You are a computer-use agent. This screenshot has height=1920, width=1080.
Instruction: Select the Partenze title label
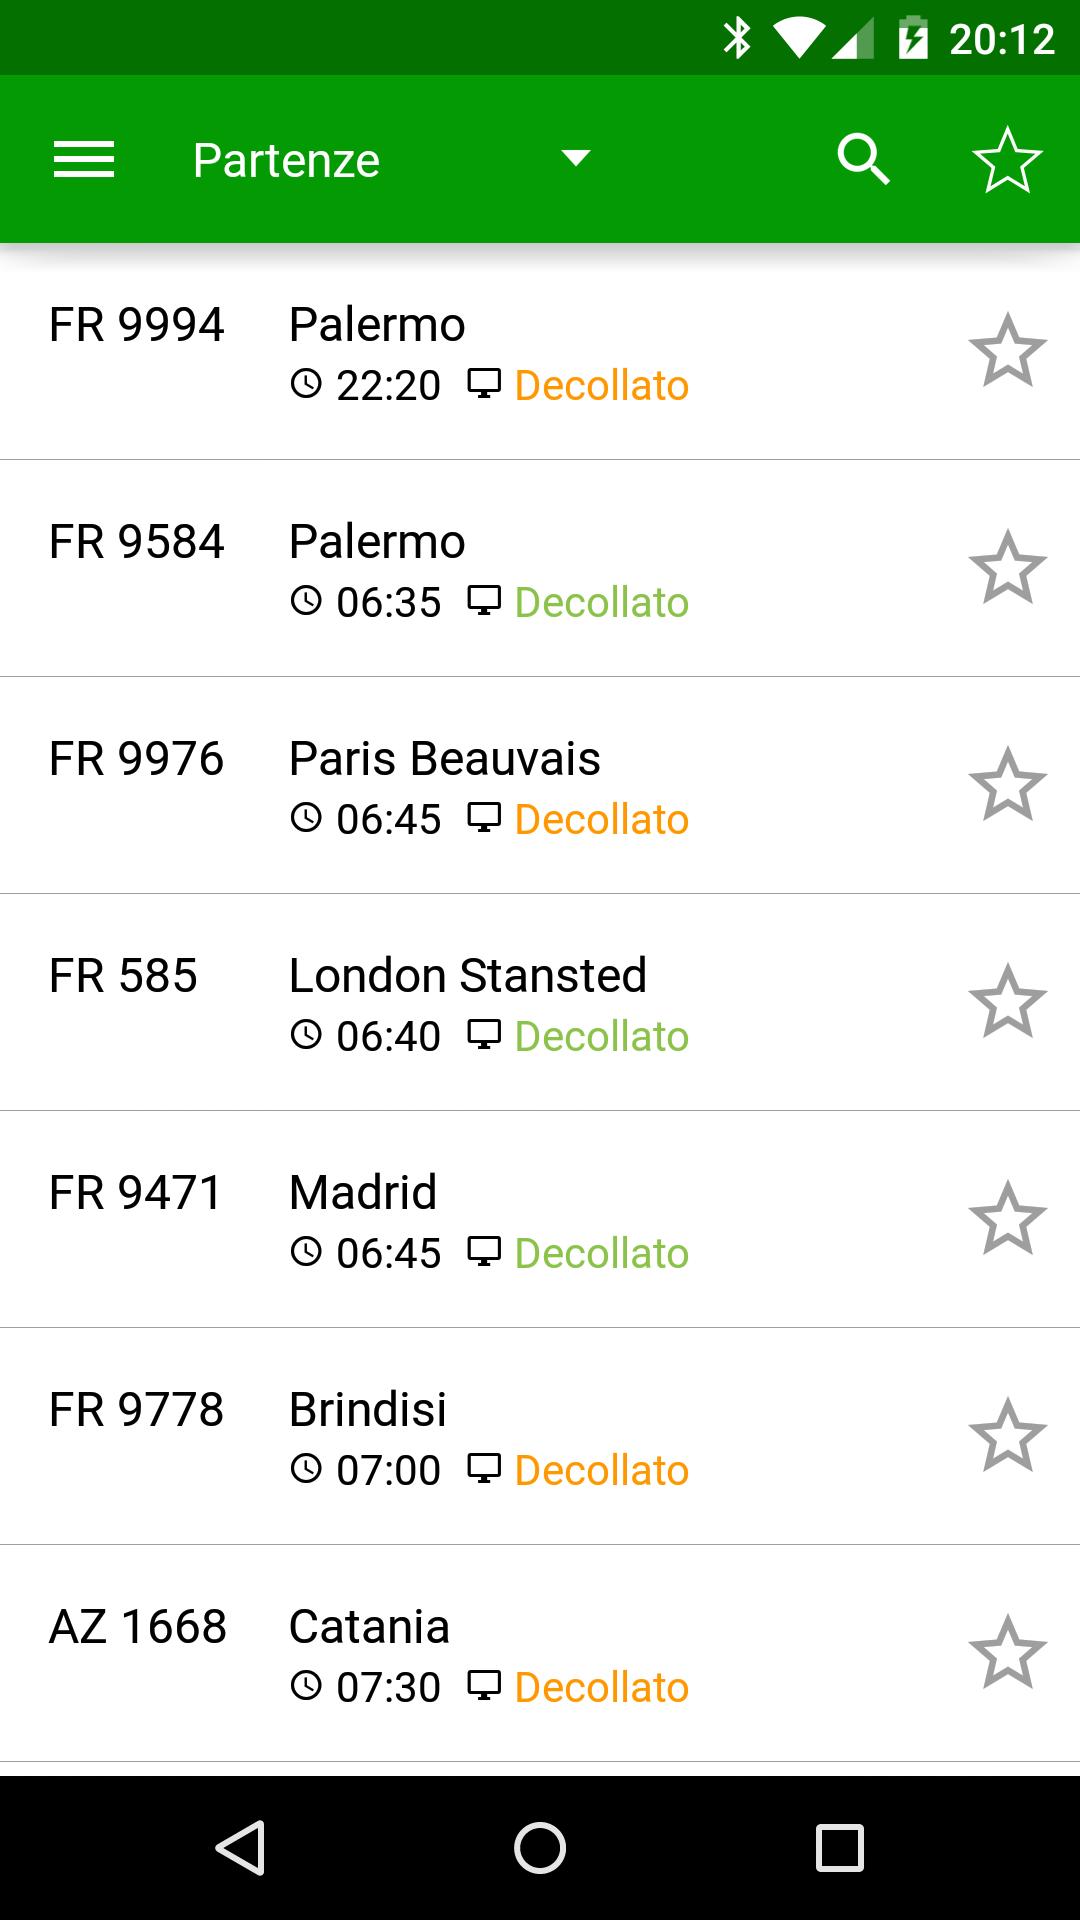pyautogui.click(x=286, y=160)
